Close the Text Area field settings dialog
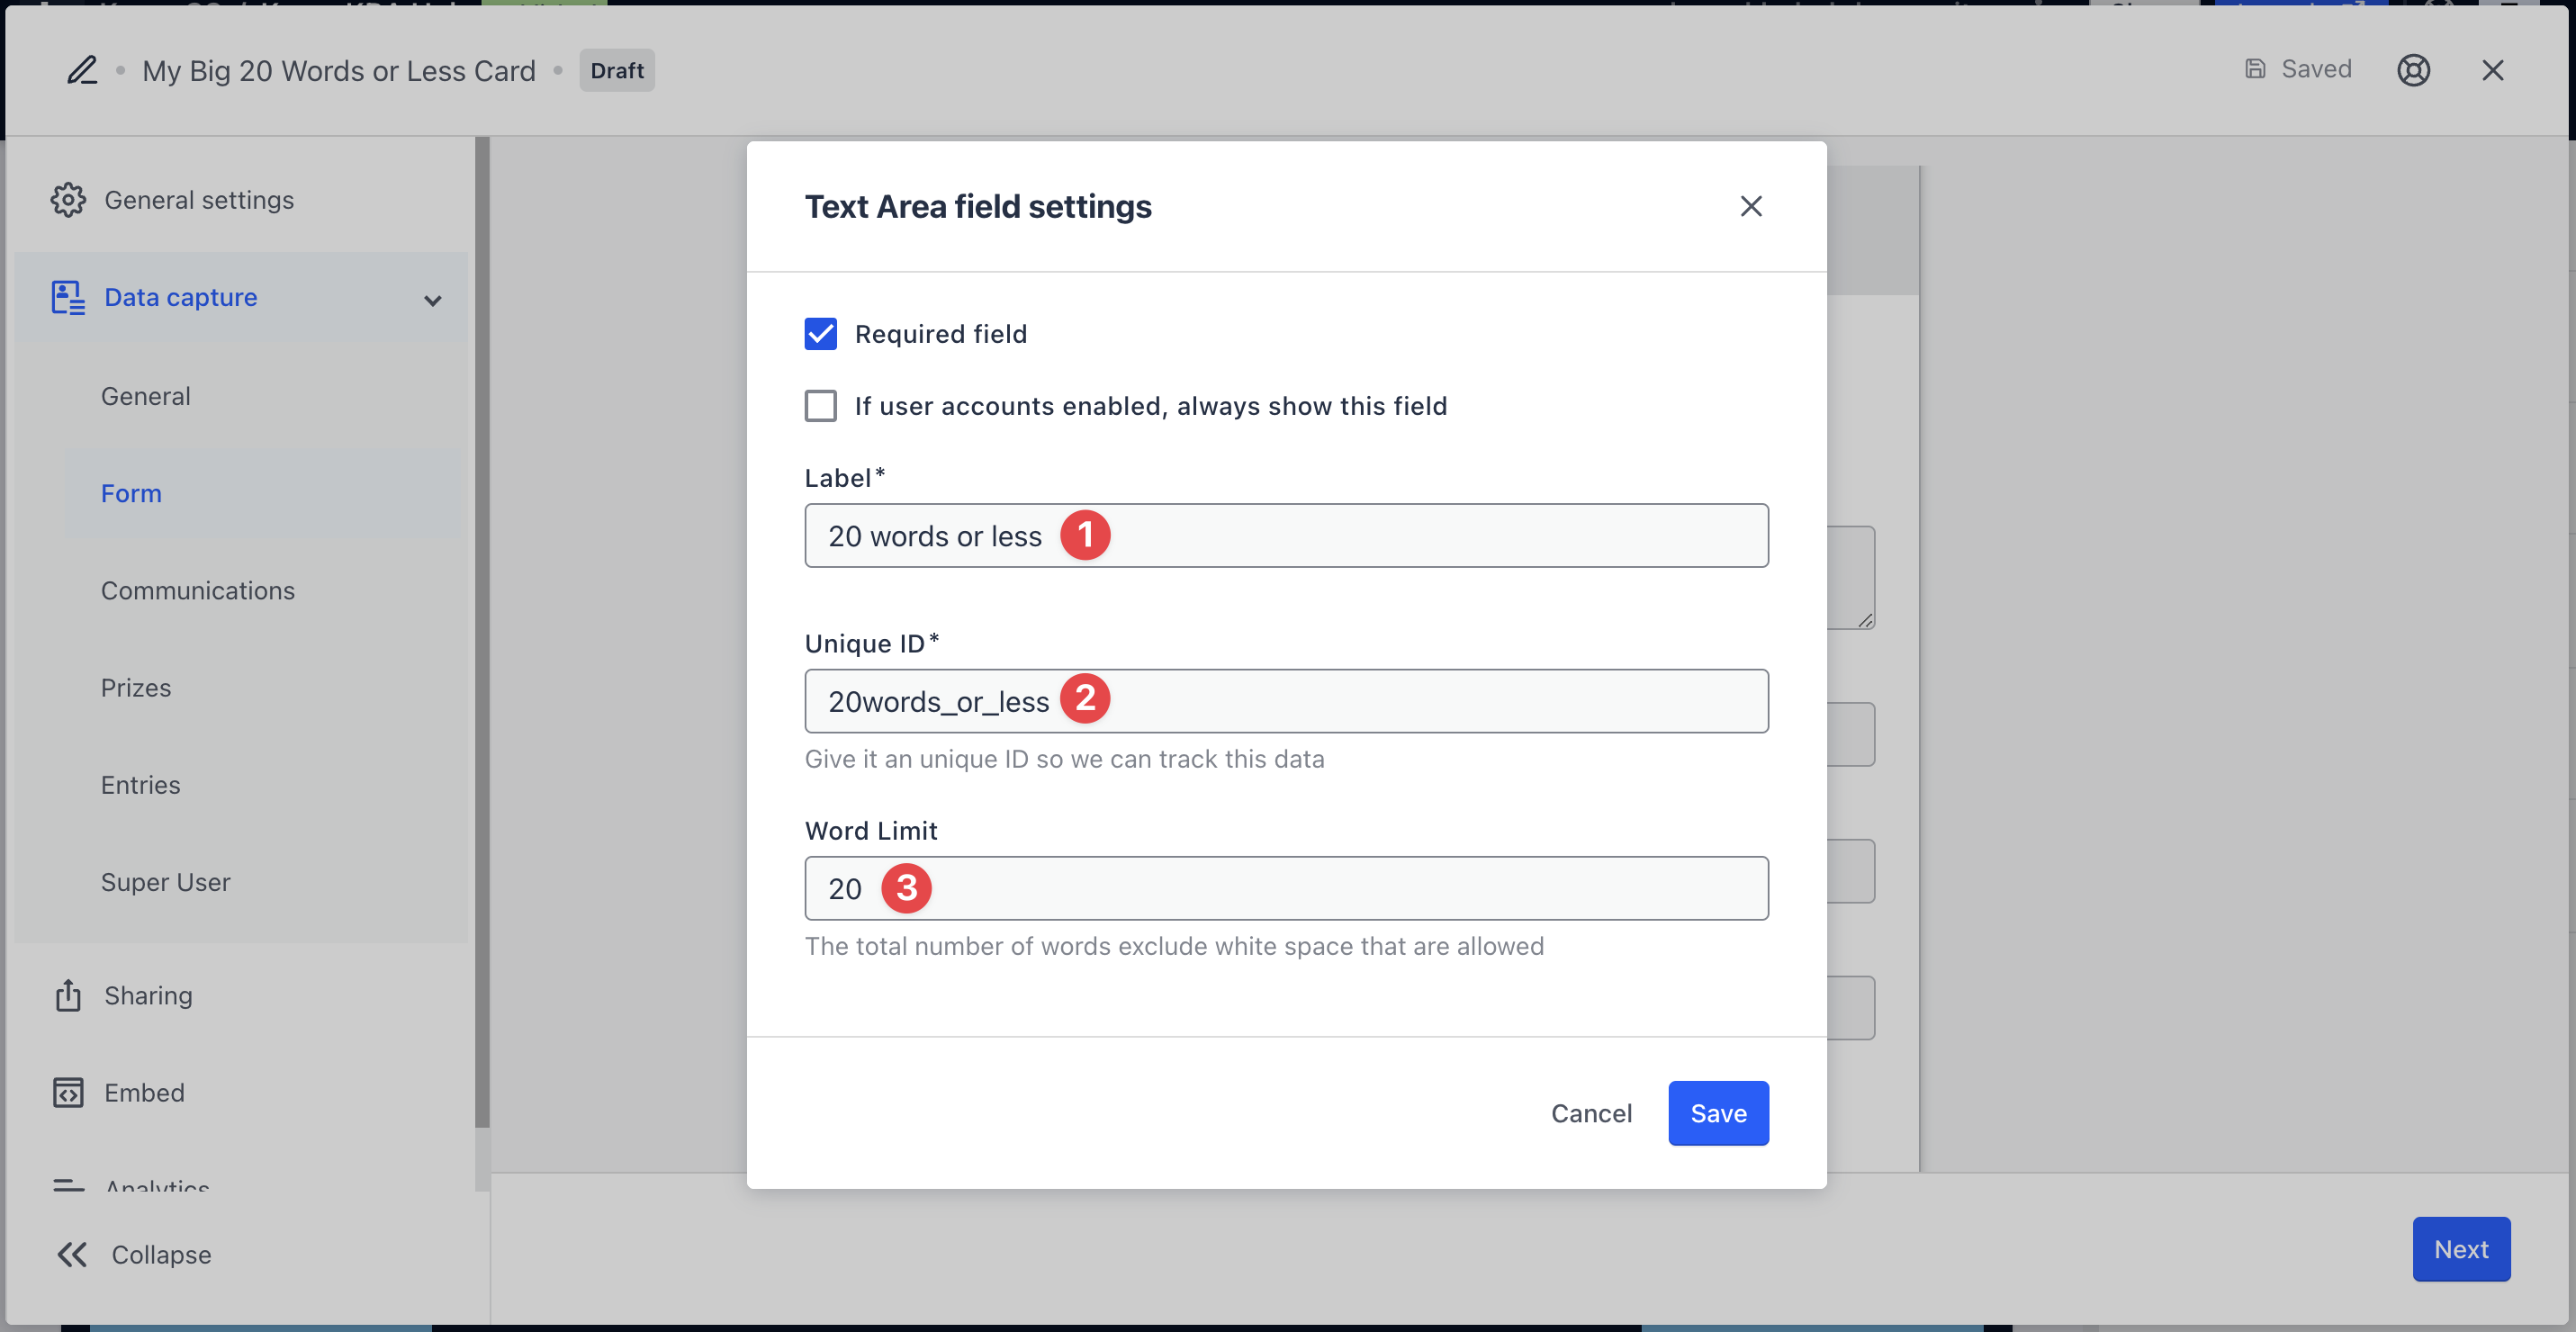The width and height of the screenshot is (2576, 1332). pos(1750,206)
